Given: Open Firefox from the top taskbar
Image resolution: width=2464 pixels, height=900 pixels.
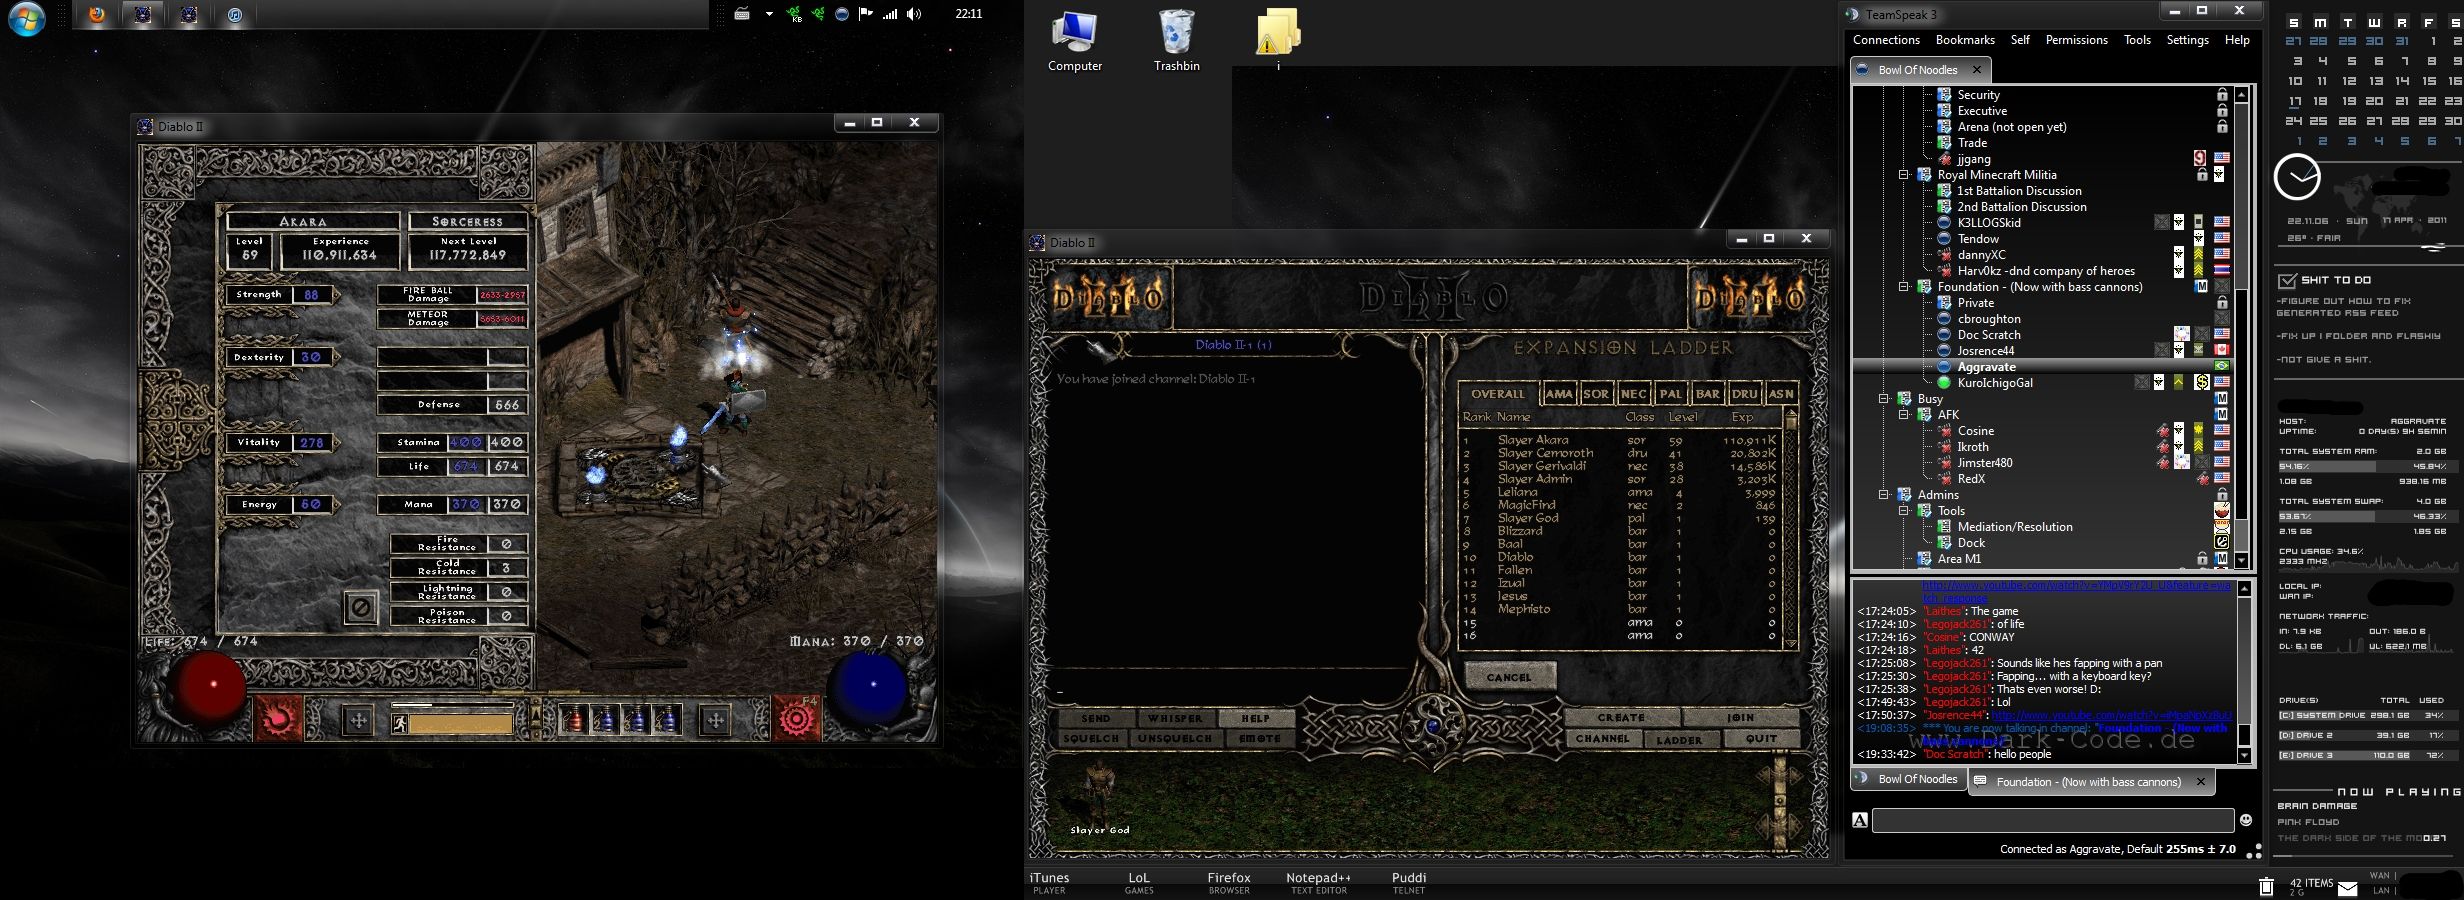Looking at the screenshot, I should [x=97, y=14].
